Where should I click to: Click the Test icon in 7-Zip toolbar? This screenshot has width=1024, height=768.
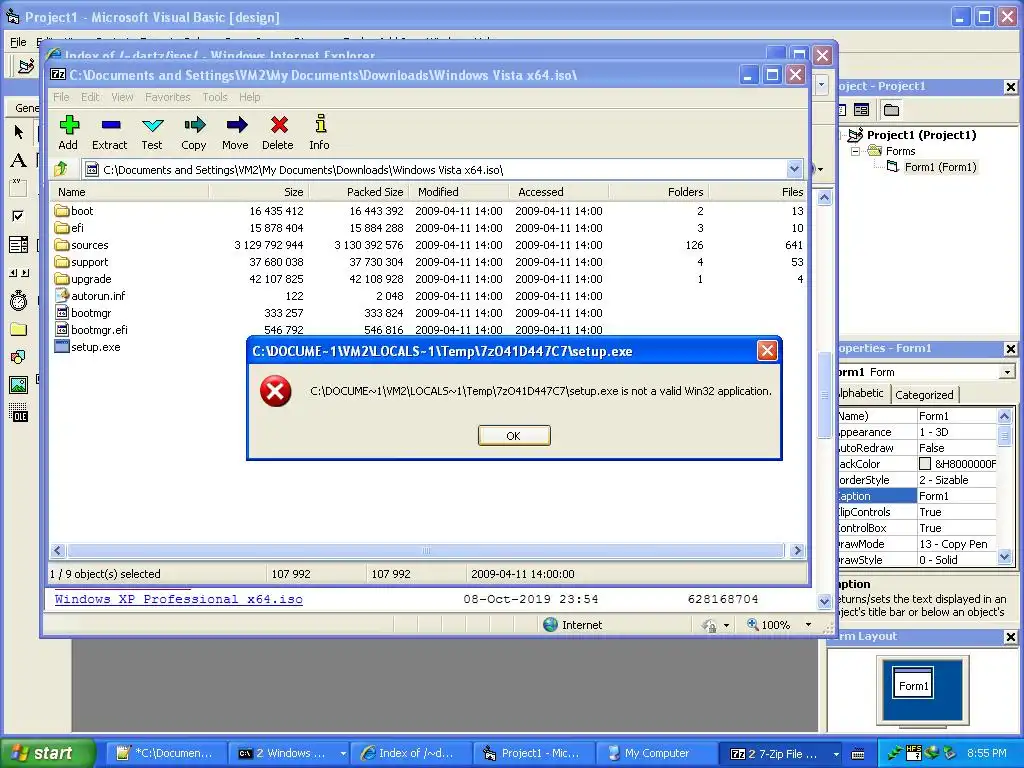[152, 125]
